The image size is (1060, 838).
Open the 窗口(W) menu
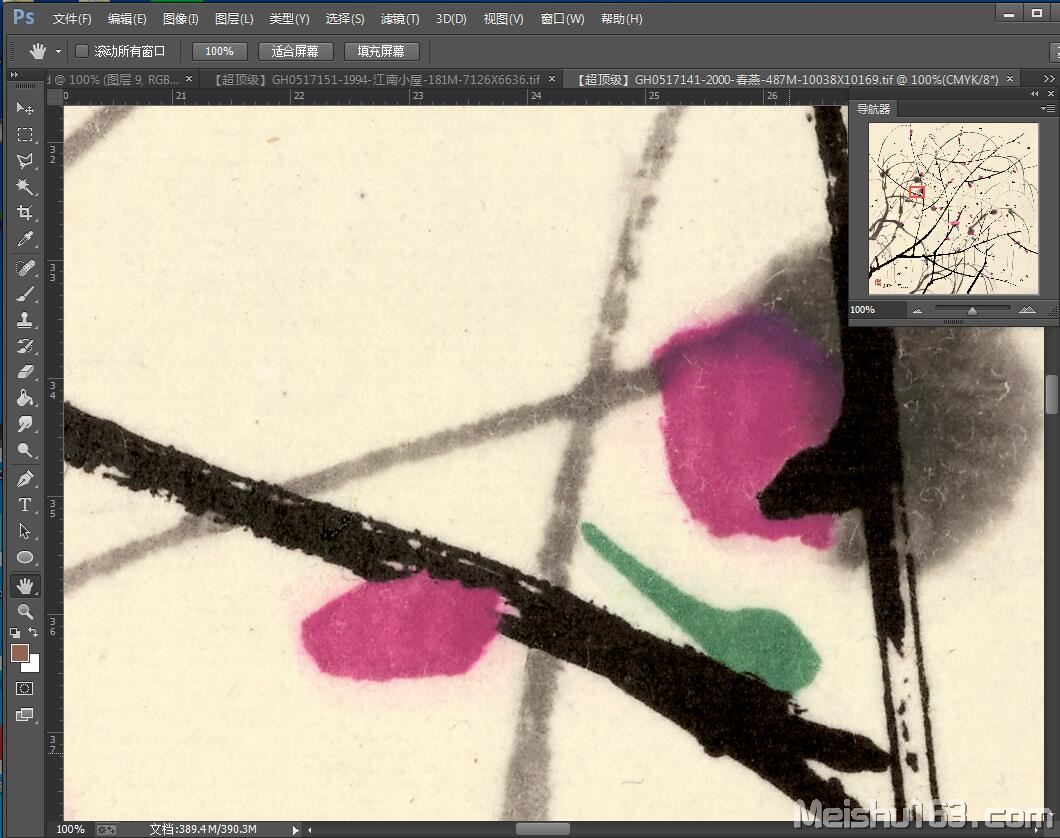click(562, 19)
